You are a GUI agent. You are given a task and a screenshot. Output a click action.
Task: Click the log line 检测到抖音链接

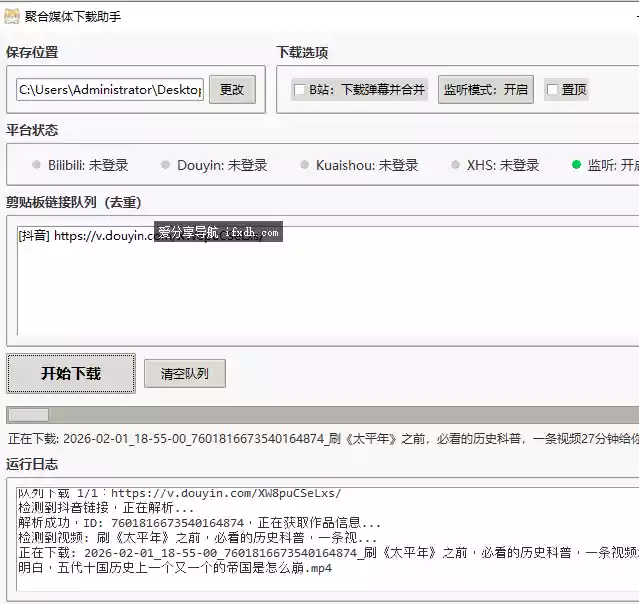tap(106, 507)
